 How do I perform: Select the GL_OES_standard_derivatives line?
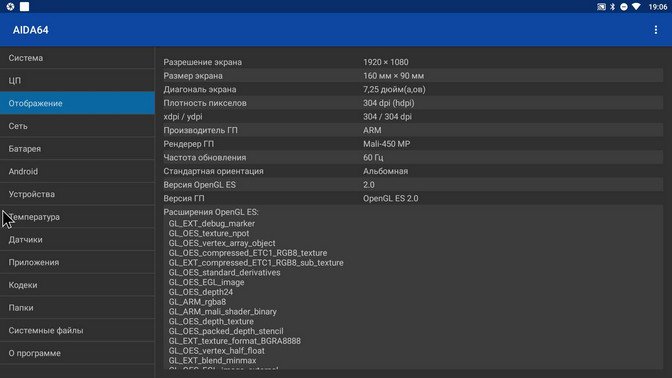coord(225,273)
